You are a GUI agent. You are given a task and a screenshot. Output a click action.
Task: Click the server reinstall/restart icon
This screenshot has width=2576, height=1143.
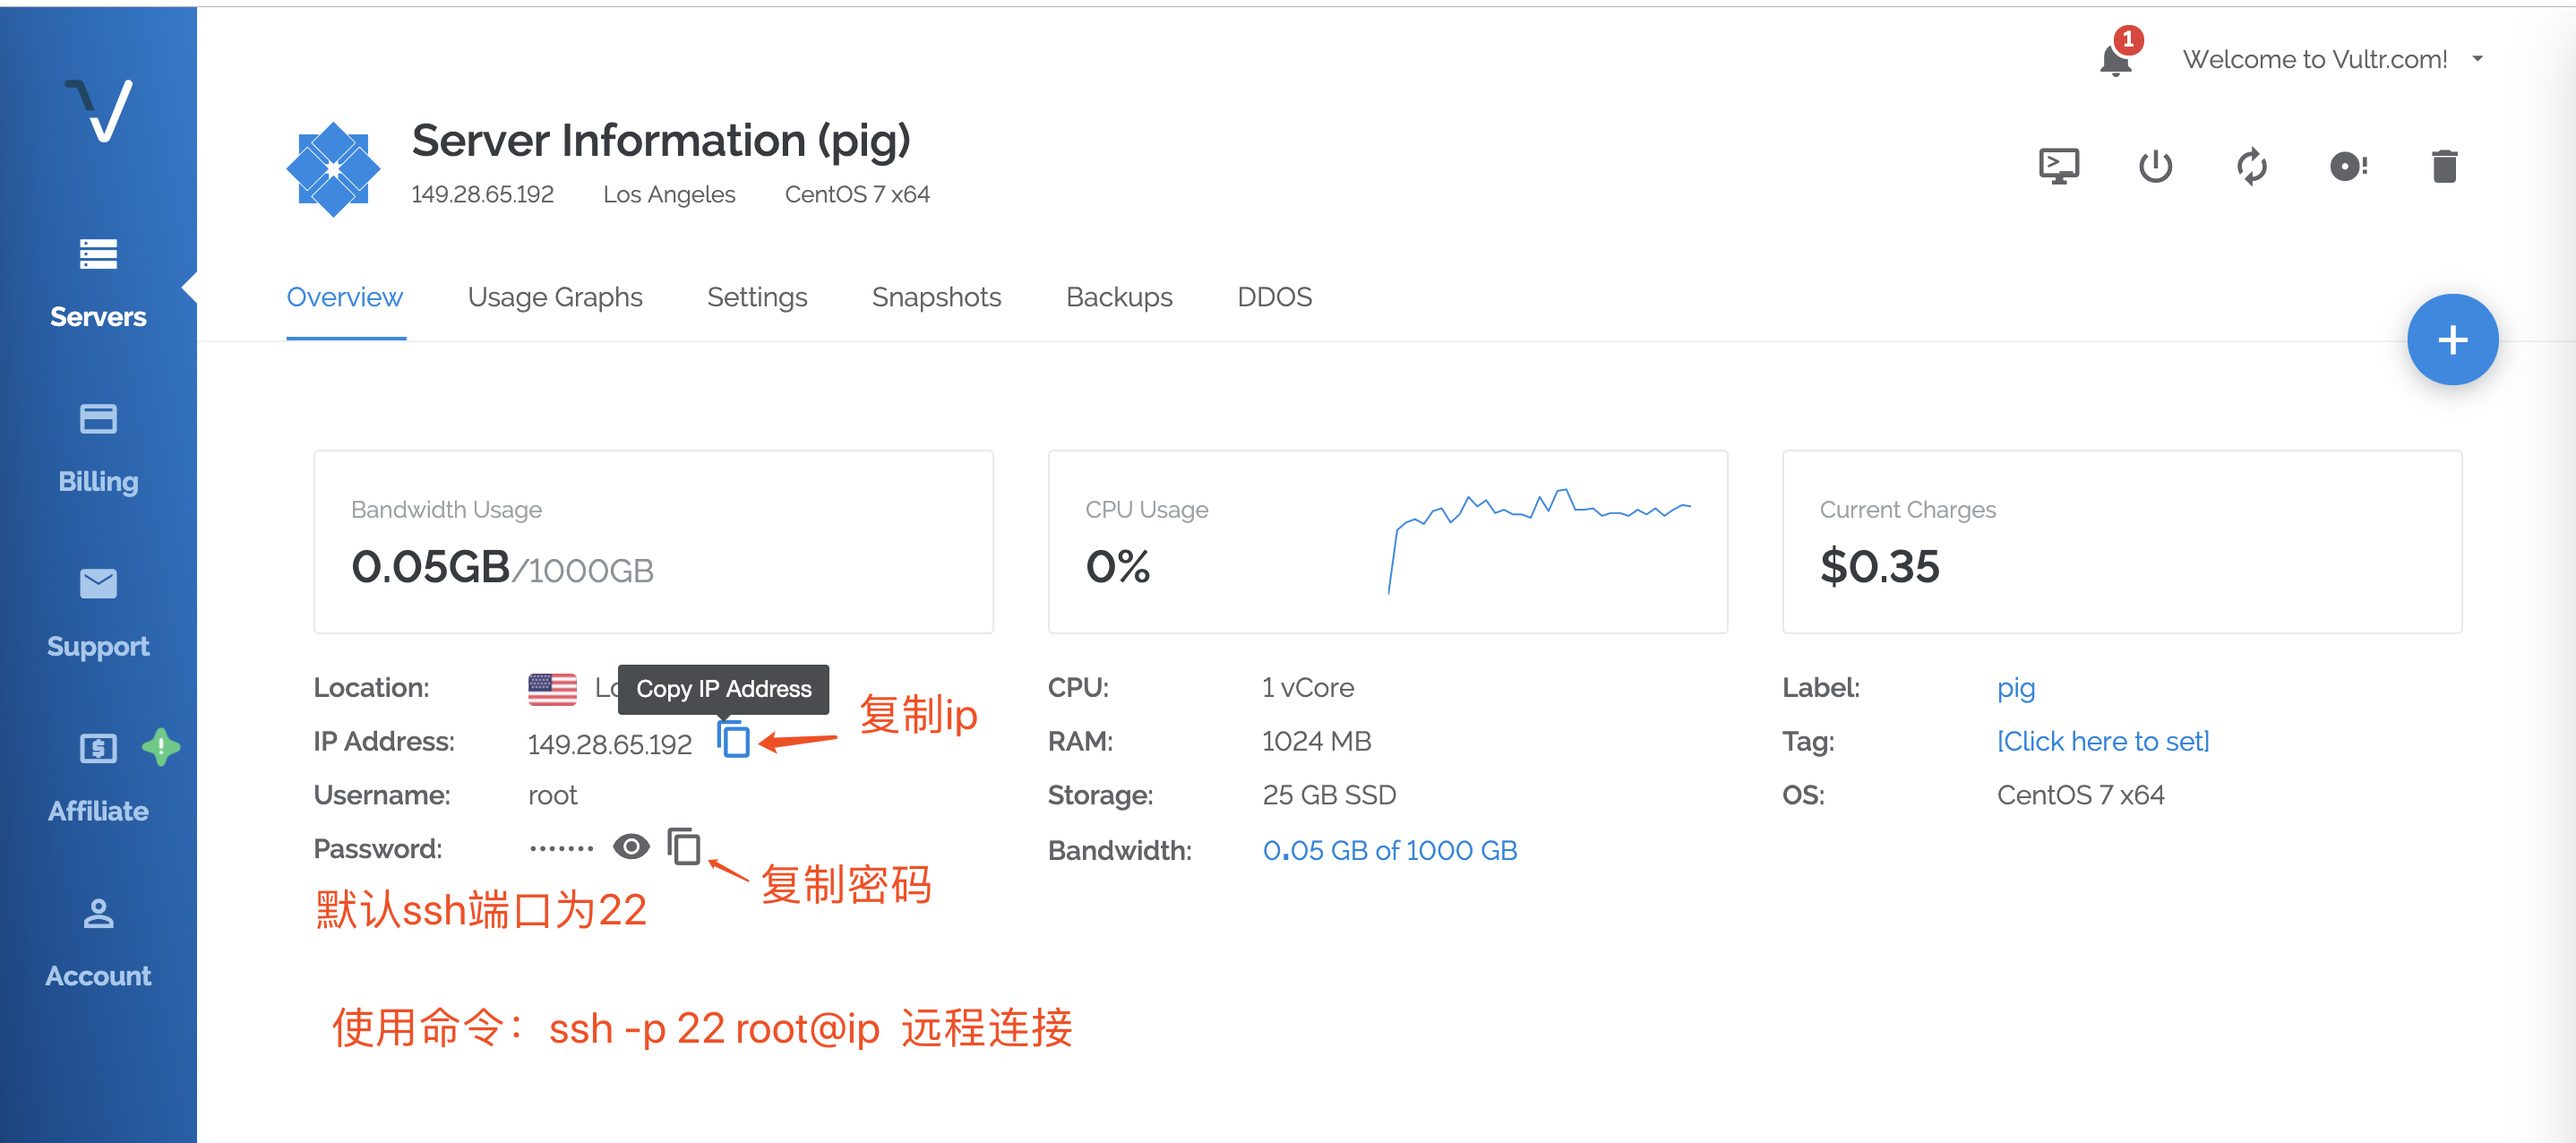[2252, 166]
